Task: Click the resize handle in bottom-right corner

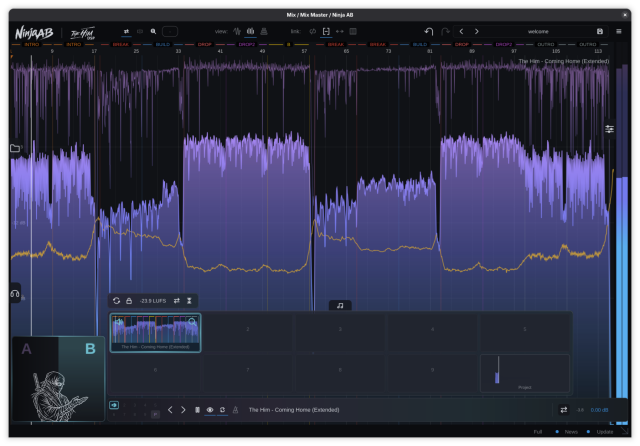Action: coord(625,431)
